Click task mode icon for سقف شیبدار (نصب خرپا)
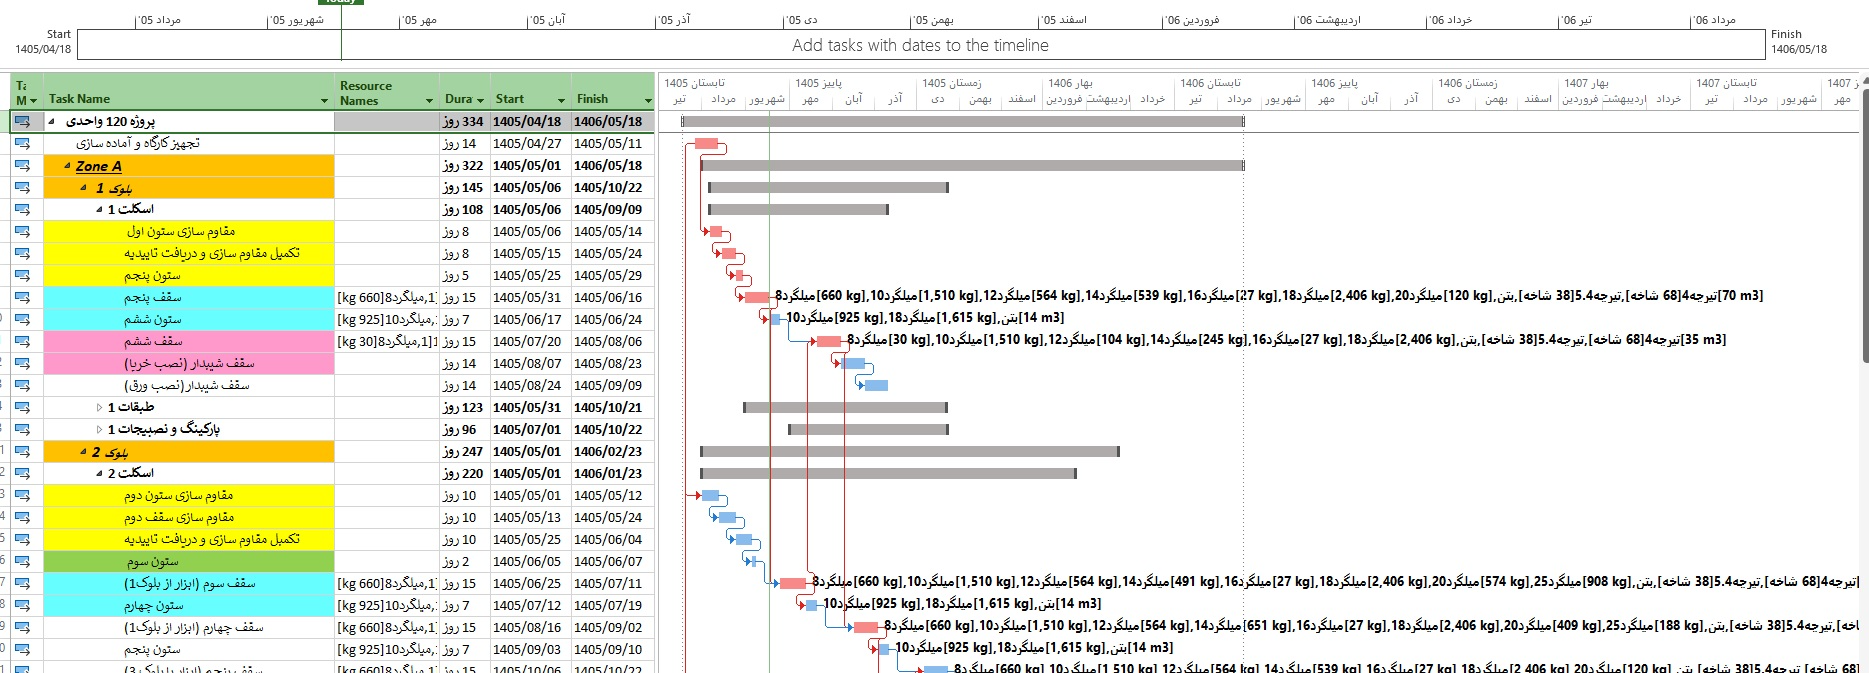 coord(22,363)
